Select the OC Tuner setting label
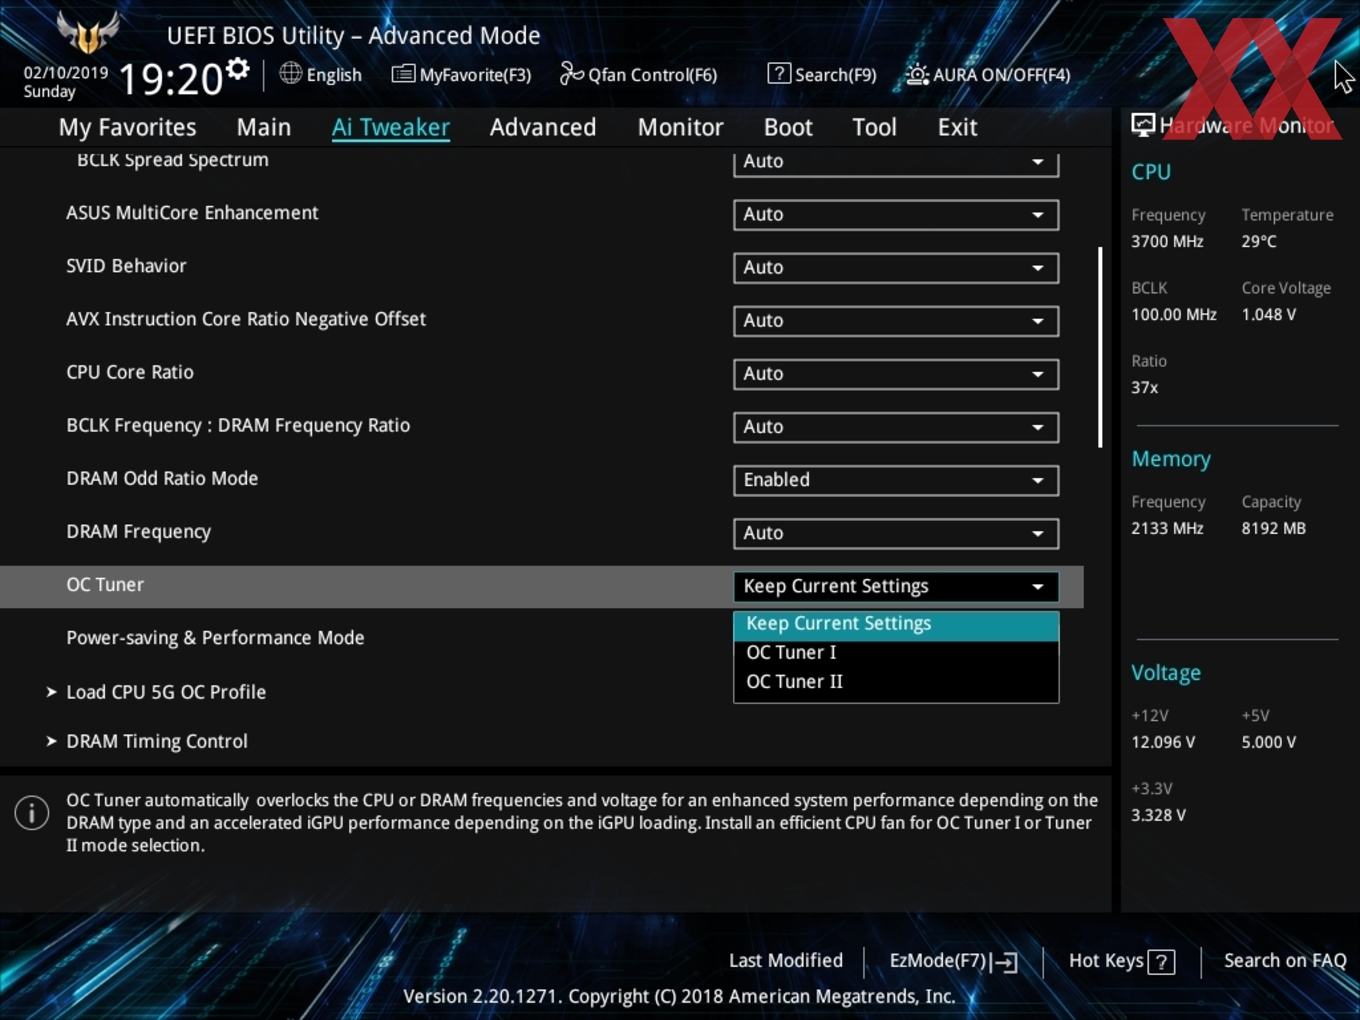This screenshot has height=1020, width=1360. [x=105, y=585]
